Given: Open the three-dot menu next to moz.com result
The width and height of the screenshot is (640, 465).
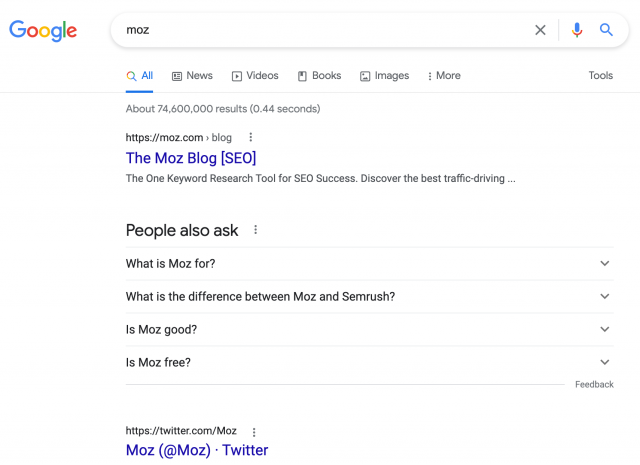Looking at the screenshot, I should click(251, 138).
